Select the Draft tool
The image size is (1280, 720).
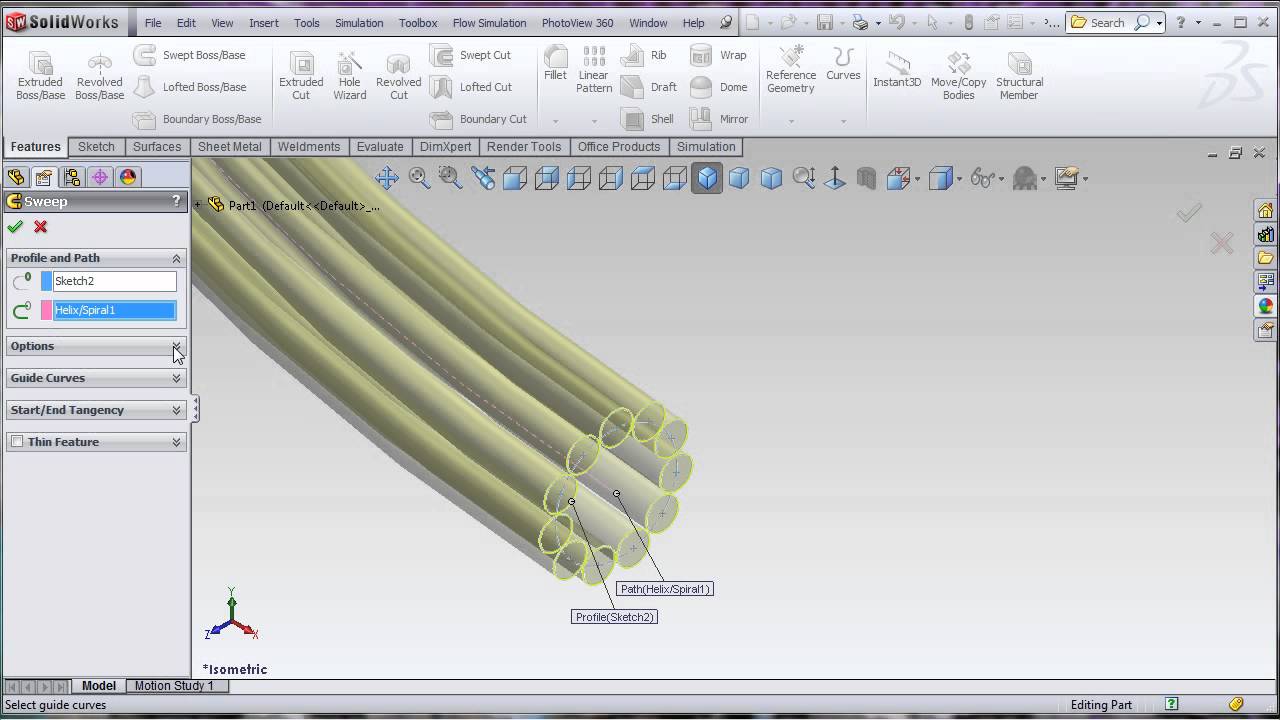point(650,87)
